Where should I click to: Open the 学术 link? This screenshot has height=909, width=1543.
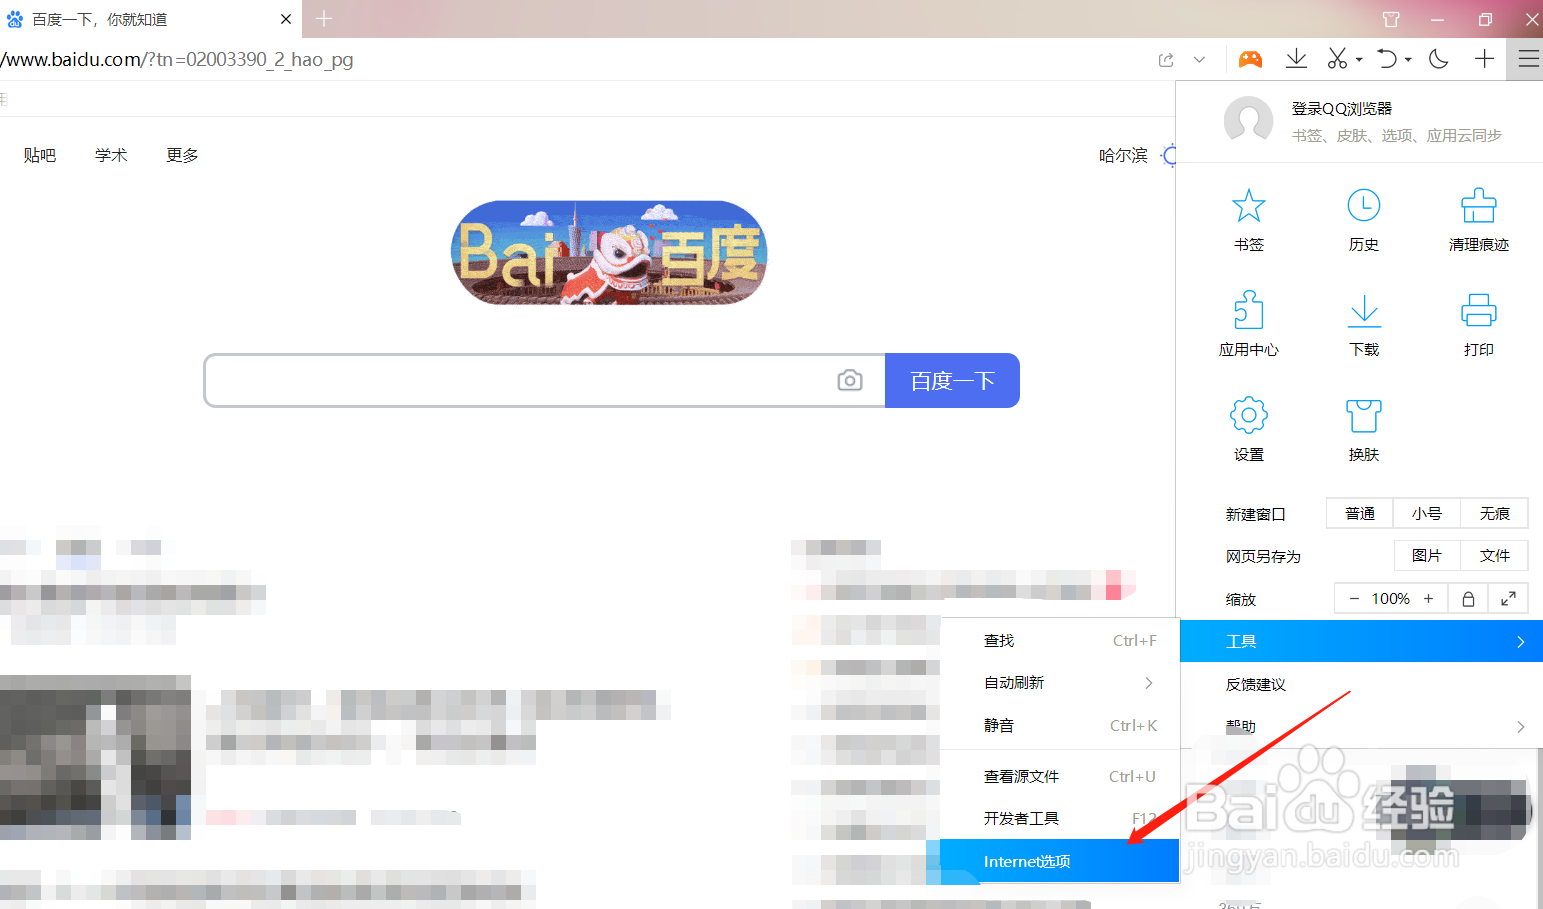111,155
